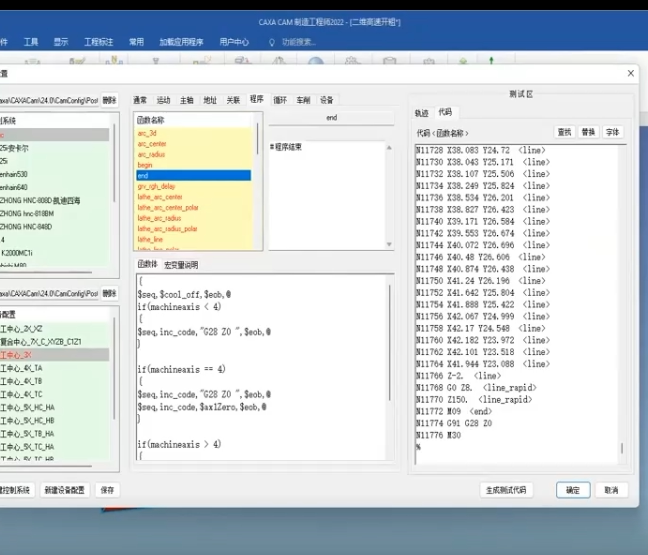648x555 pixels.
Task: Select the 工中心_4X_TB device configuration
Action: coord(55,381)
